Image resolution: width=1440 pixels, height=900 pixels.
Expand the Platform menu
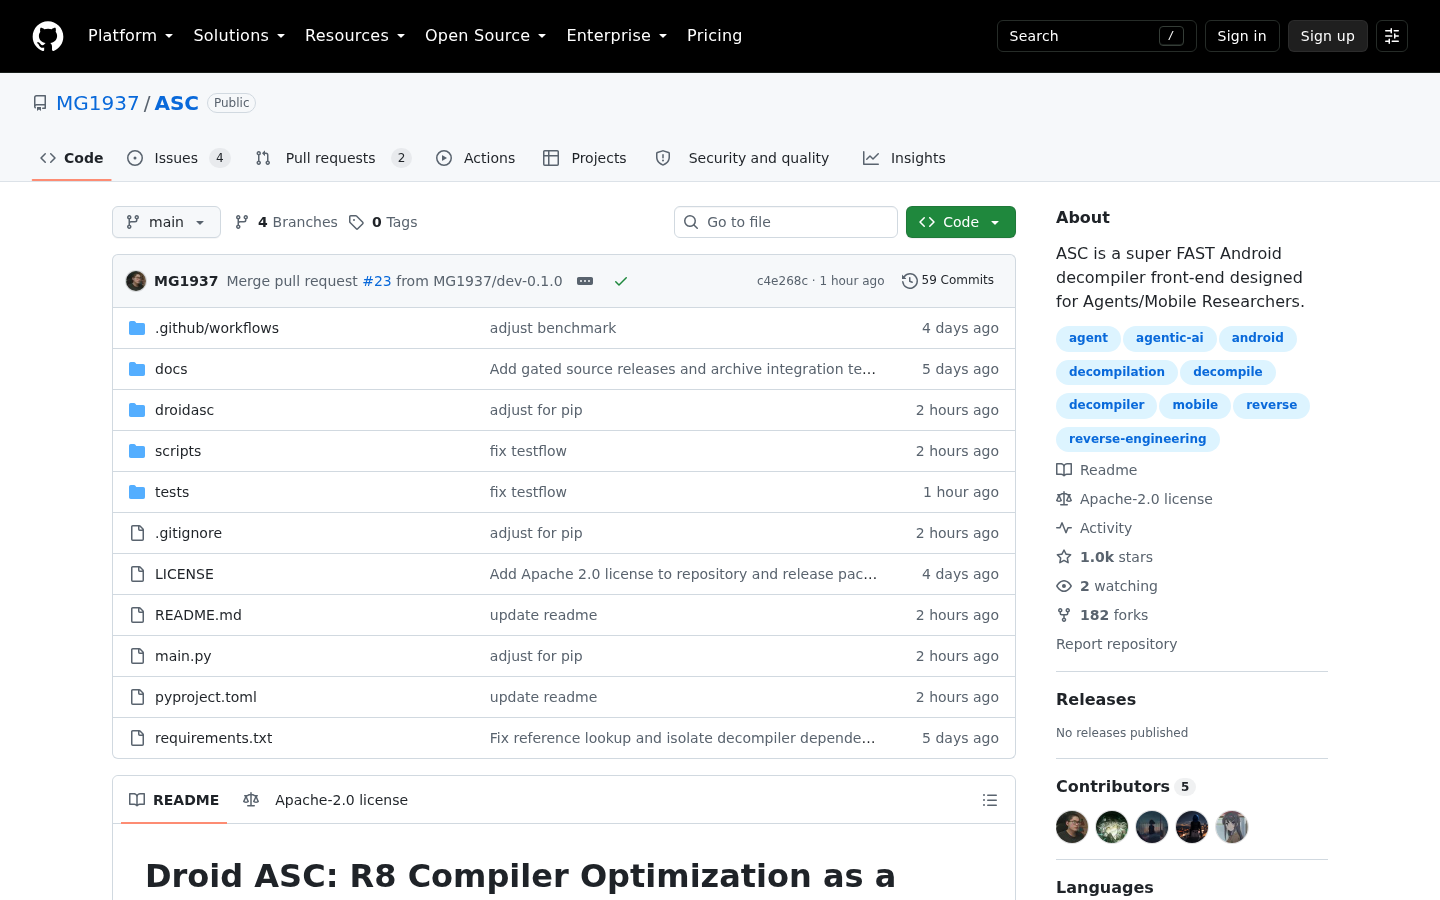tap(130, 36)
